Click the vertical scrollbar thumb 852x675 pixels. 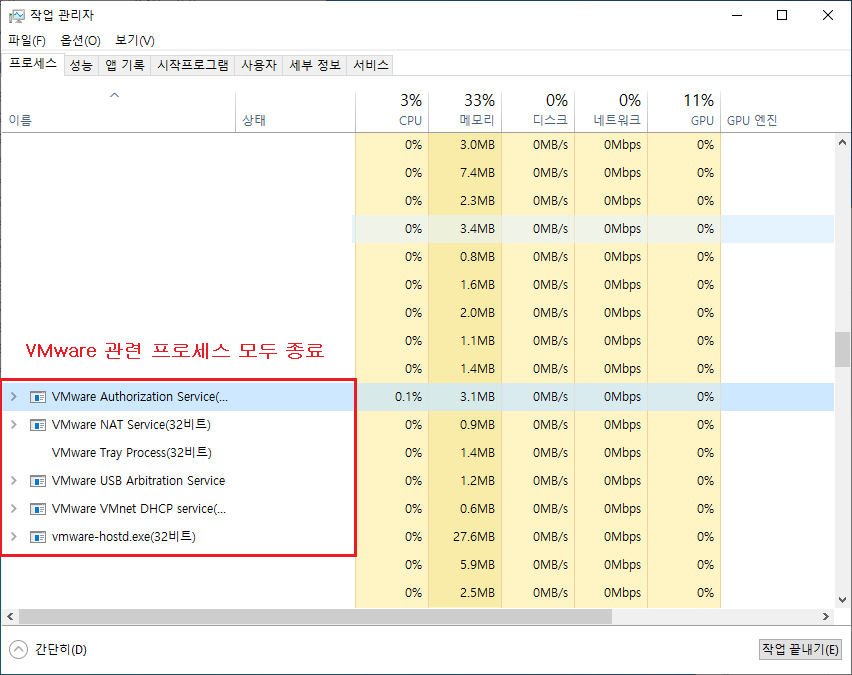coord(842,349)
